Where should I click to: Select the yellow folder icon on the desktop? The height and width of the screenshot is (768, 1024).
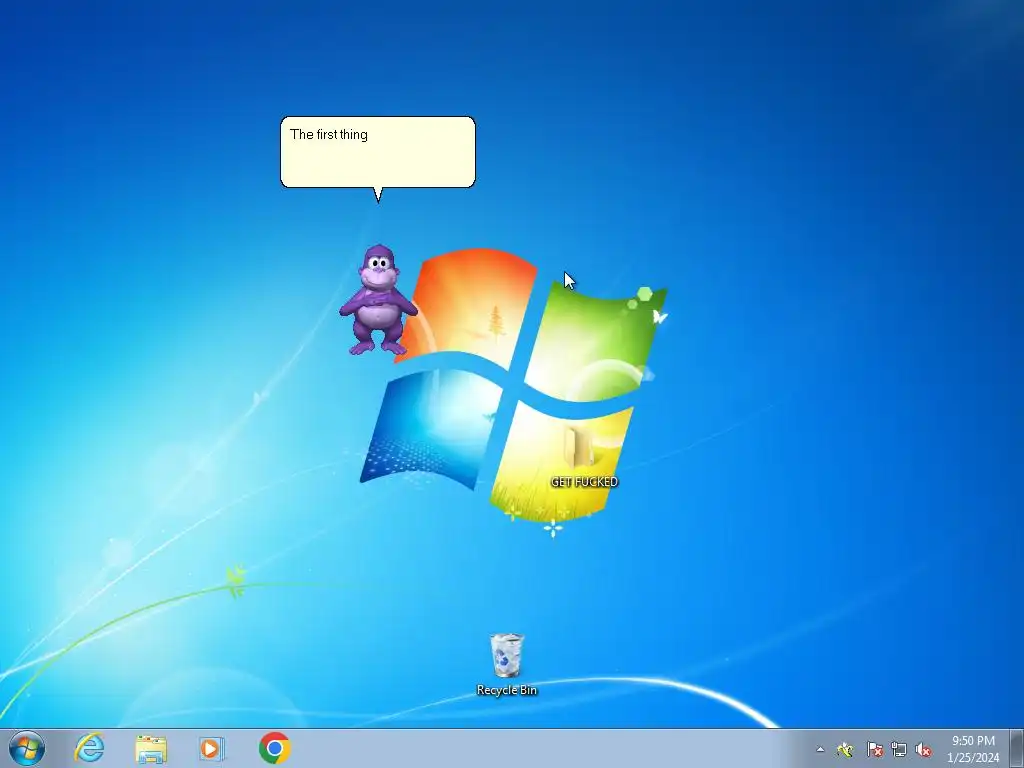click(579, 448)
